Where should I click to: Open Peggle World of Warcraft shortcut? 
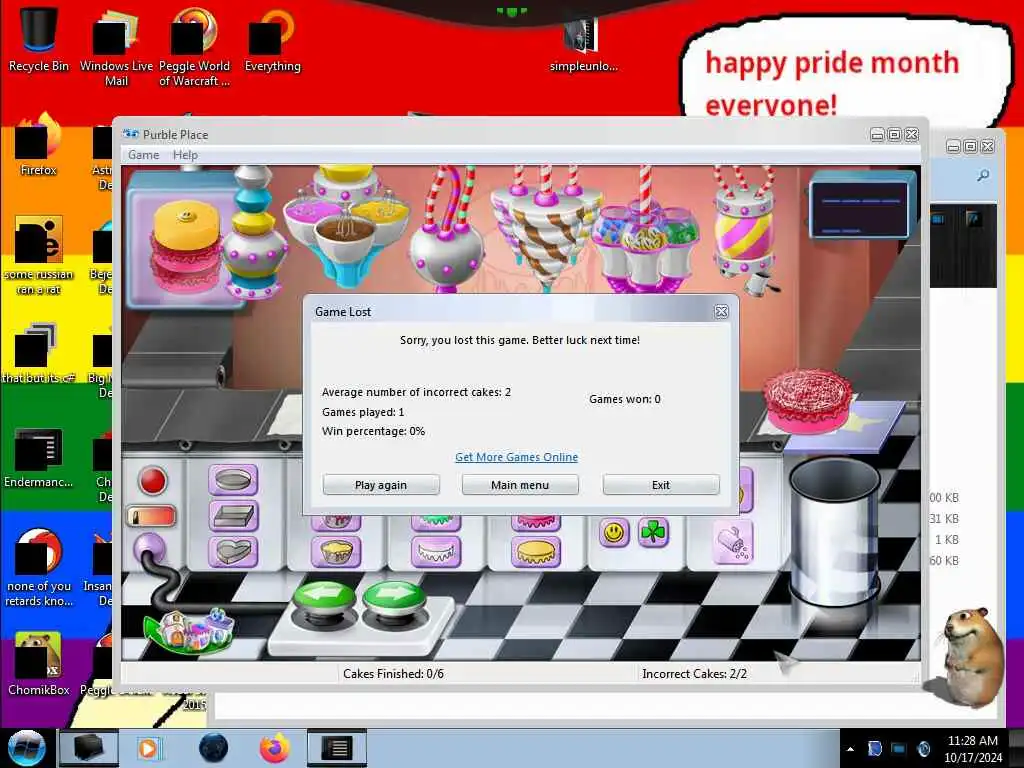click(194, 46)
